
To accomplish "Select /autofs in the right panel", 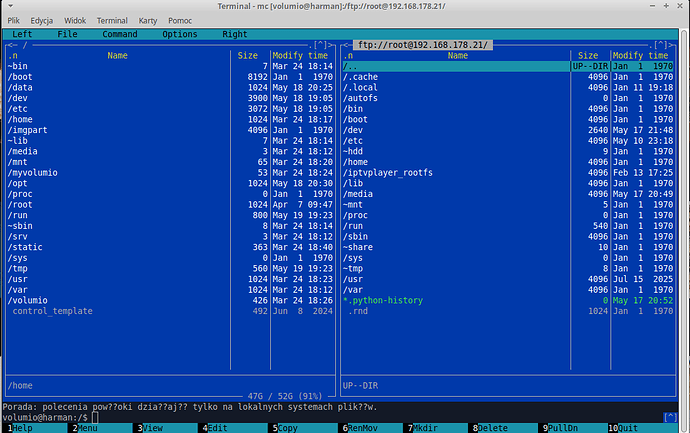I will click(508, 98).
